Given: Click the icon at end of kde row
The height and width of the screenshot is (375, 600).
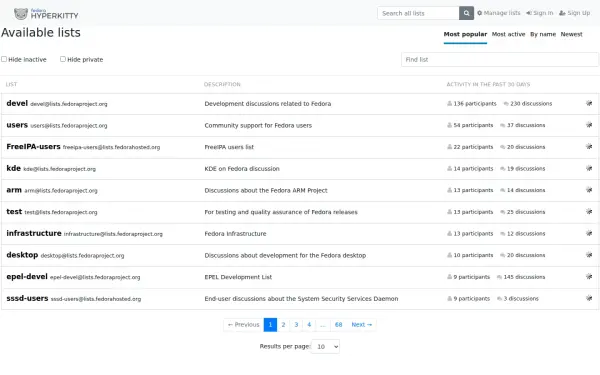Looking at the screenshot, I should (589, 168).
